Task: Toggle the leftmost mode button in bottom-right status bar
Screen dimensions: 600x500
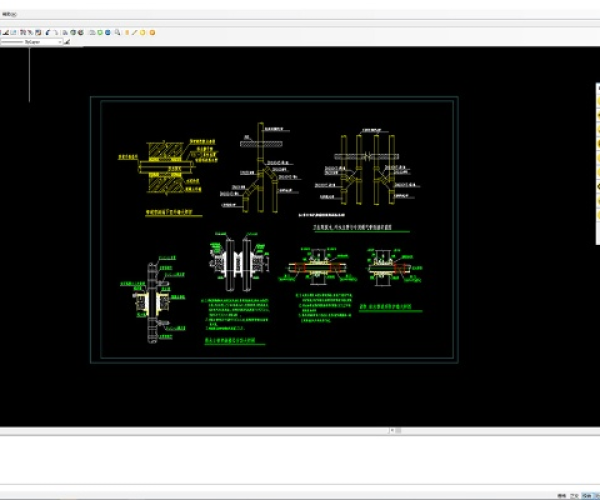Action: point(562,494)
